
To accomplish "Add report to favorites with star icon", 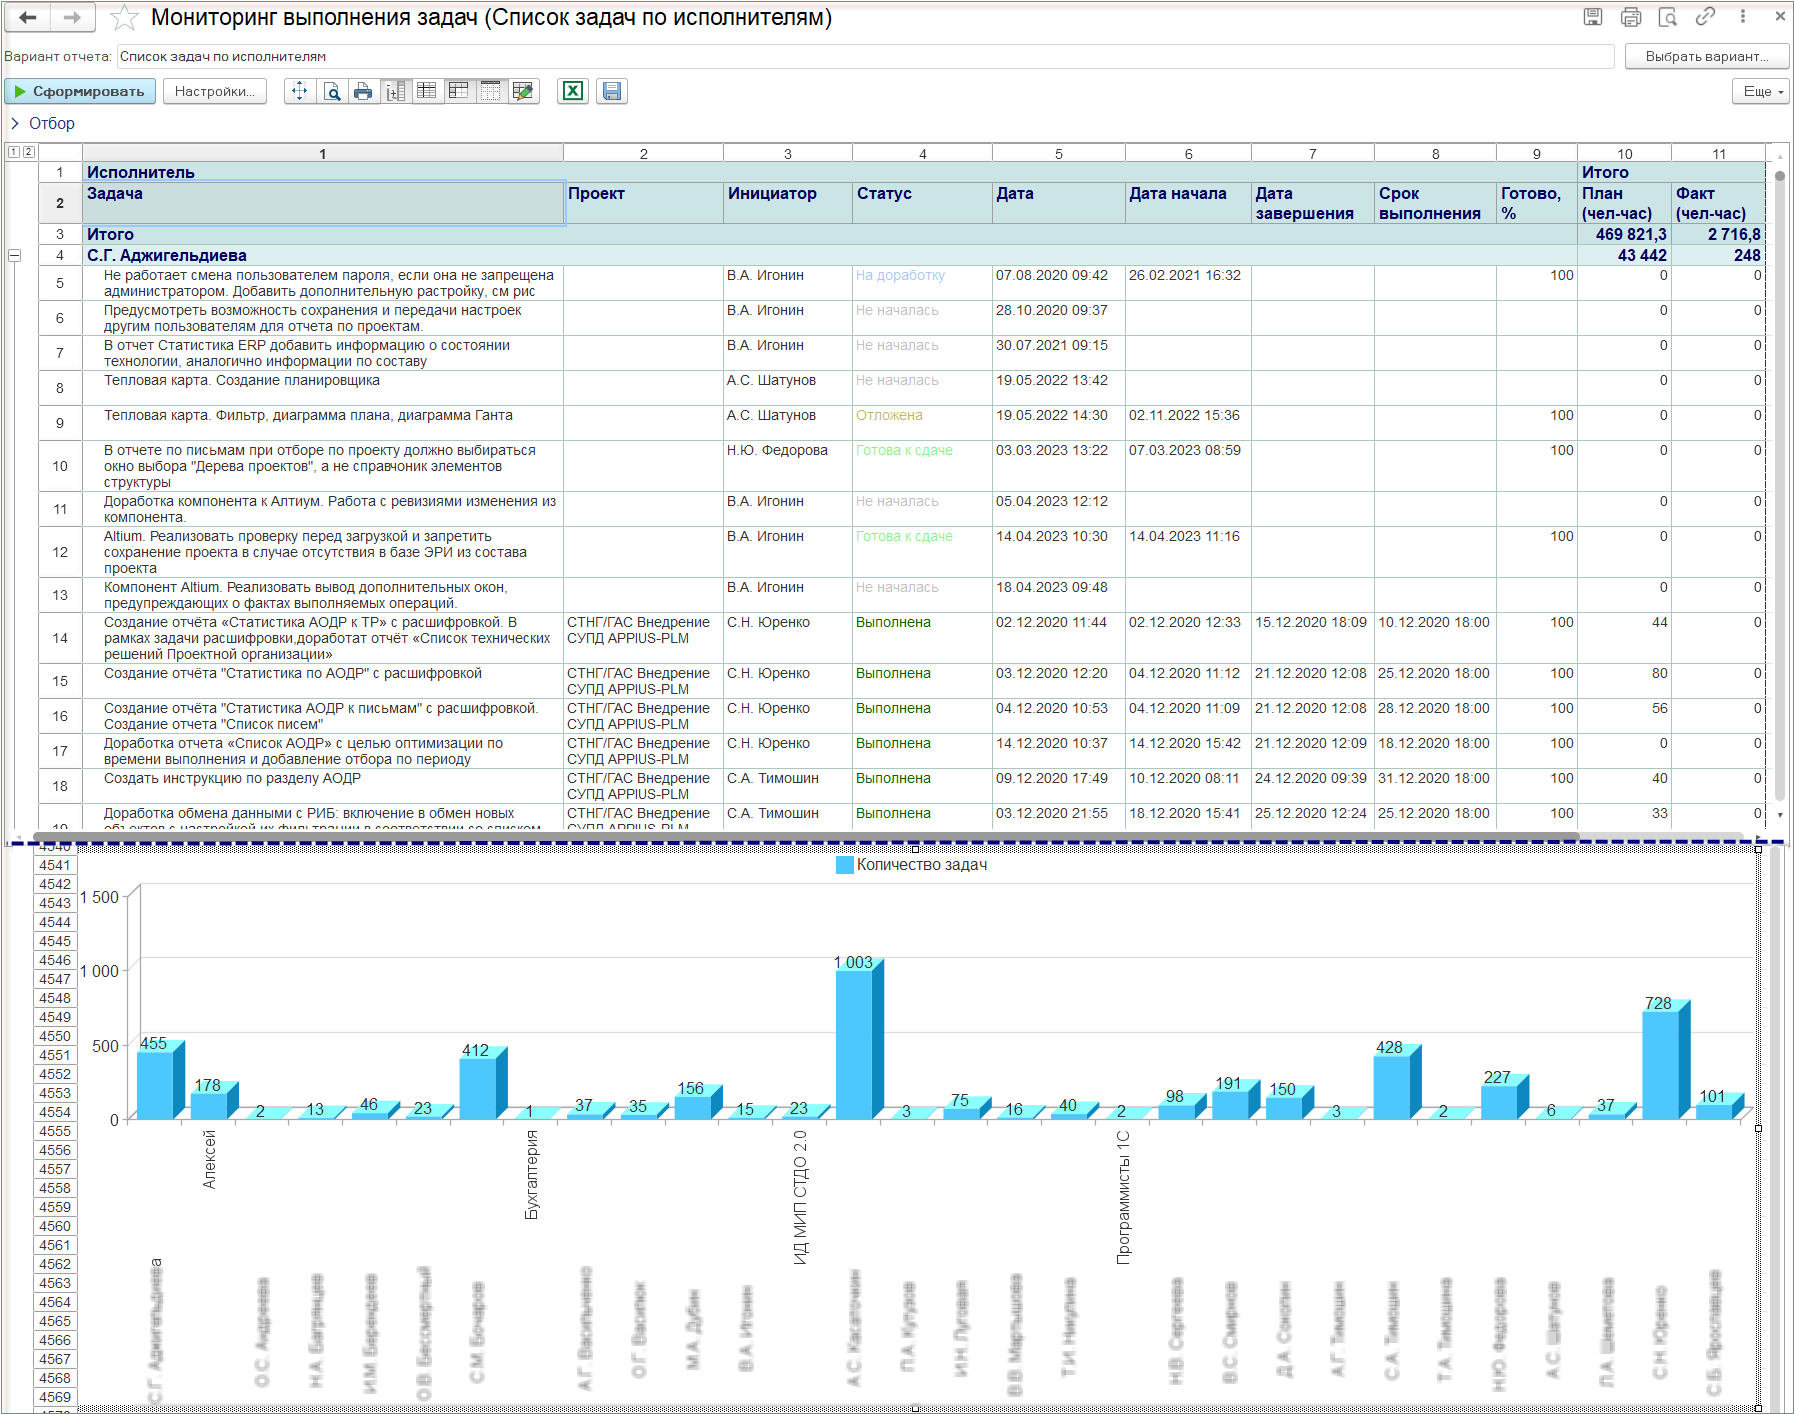I will 124,17.
